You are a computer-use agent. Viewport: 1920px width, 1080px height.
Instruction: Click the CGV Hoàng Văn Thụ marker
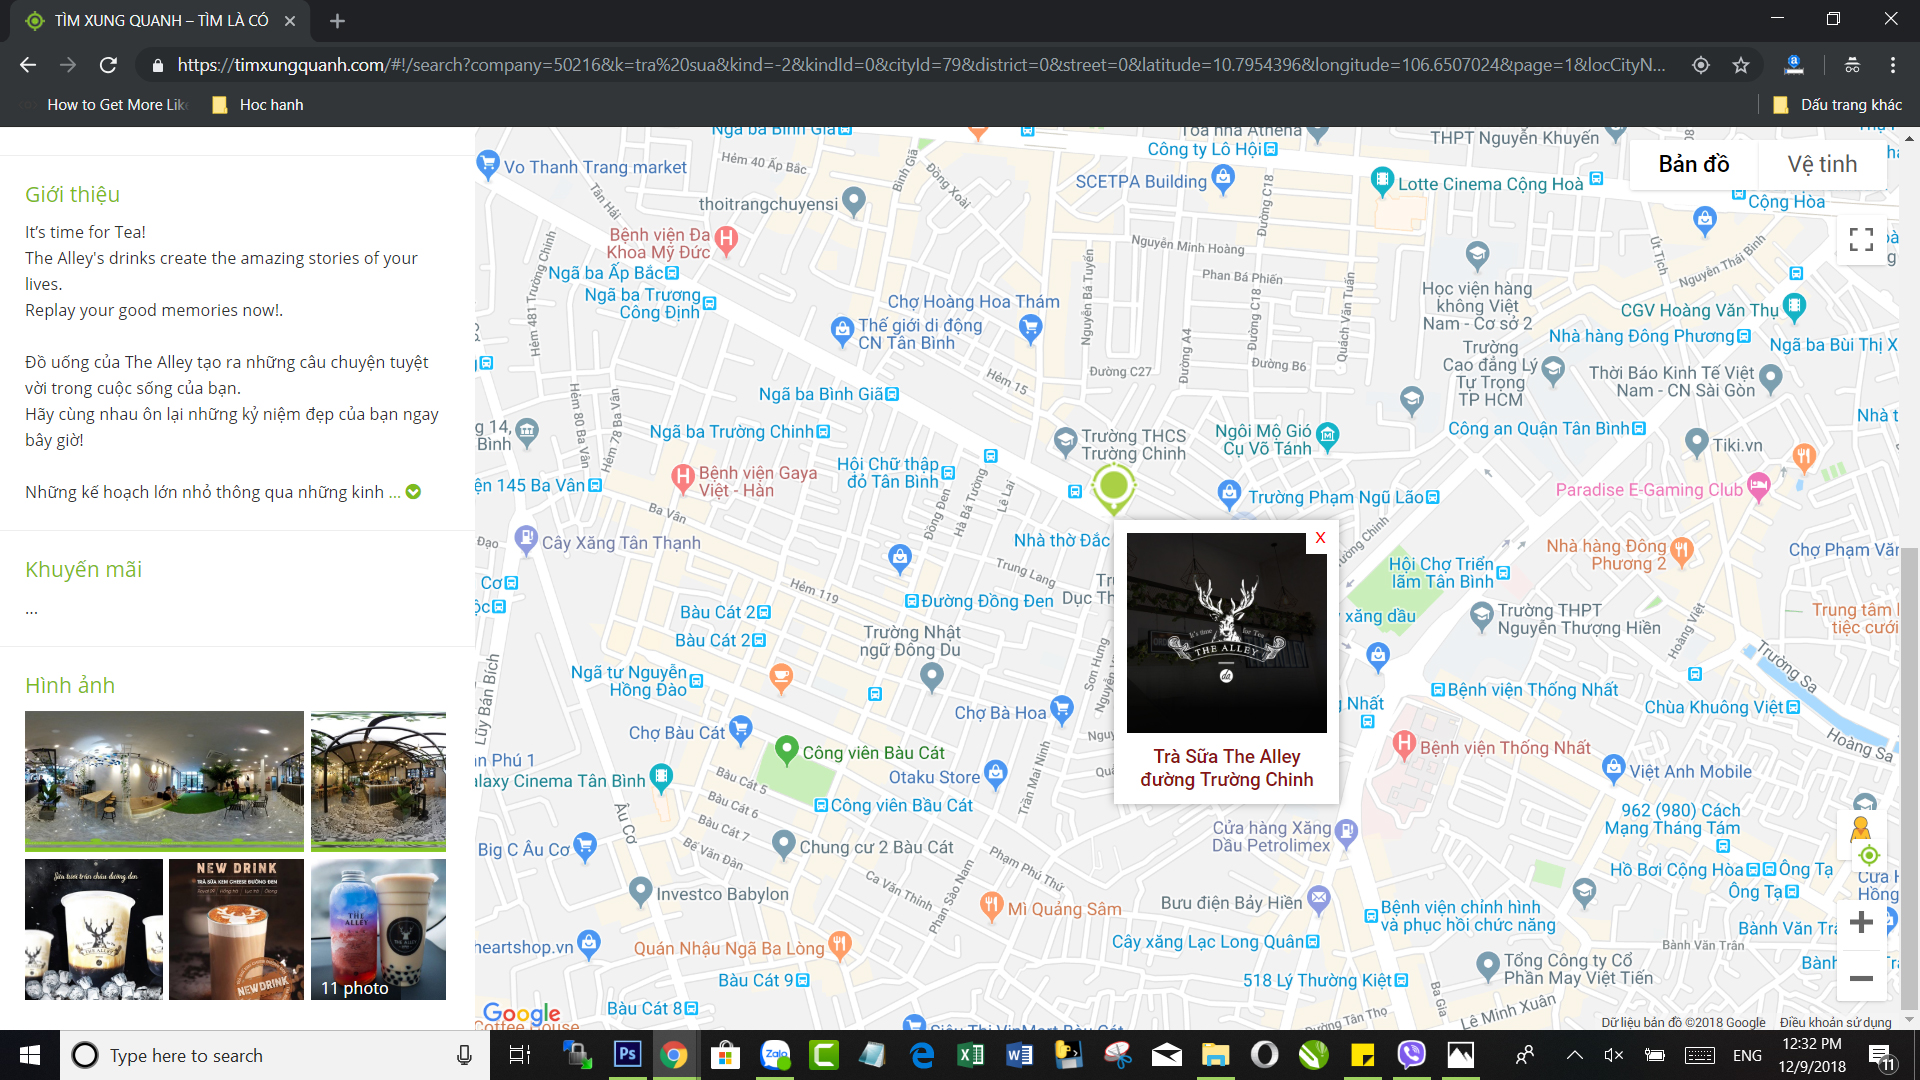coord(1794,307)
